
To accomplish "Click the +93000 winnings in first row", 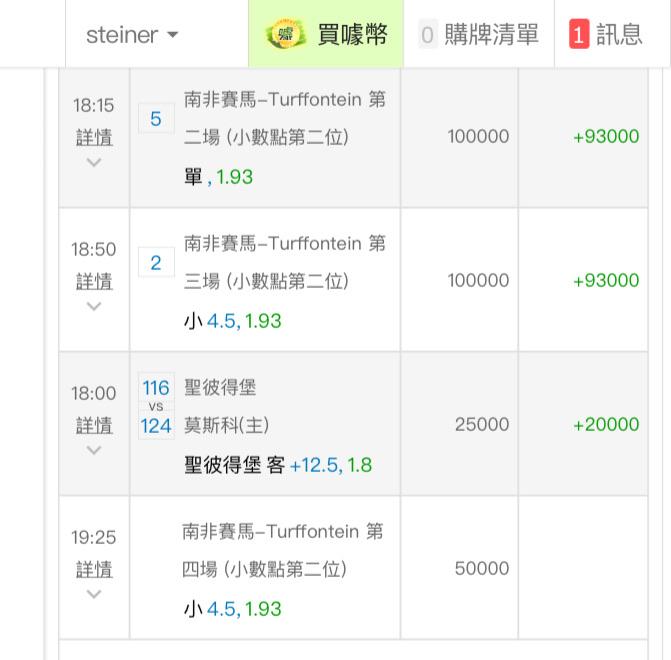I will 605,137.
